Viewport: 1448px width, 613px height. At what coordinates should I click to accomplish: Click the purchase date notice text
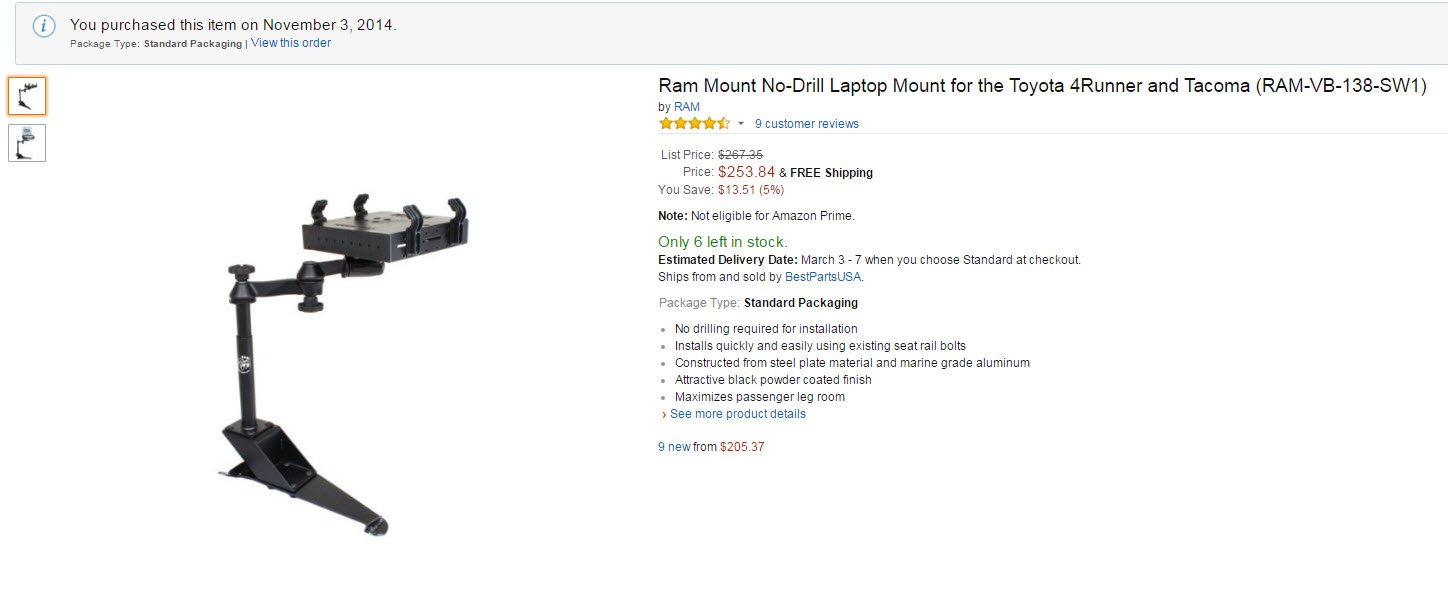[x=233, y=24]
